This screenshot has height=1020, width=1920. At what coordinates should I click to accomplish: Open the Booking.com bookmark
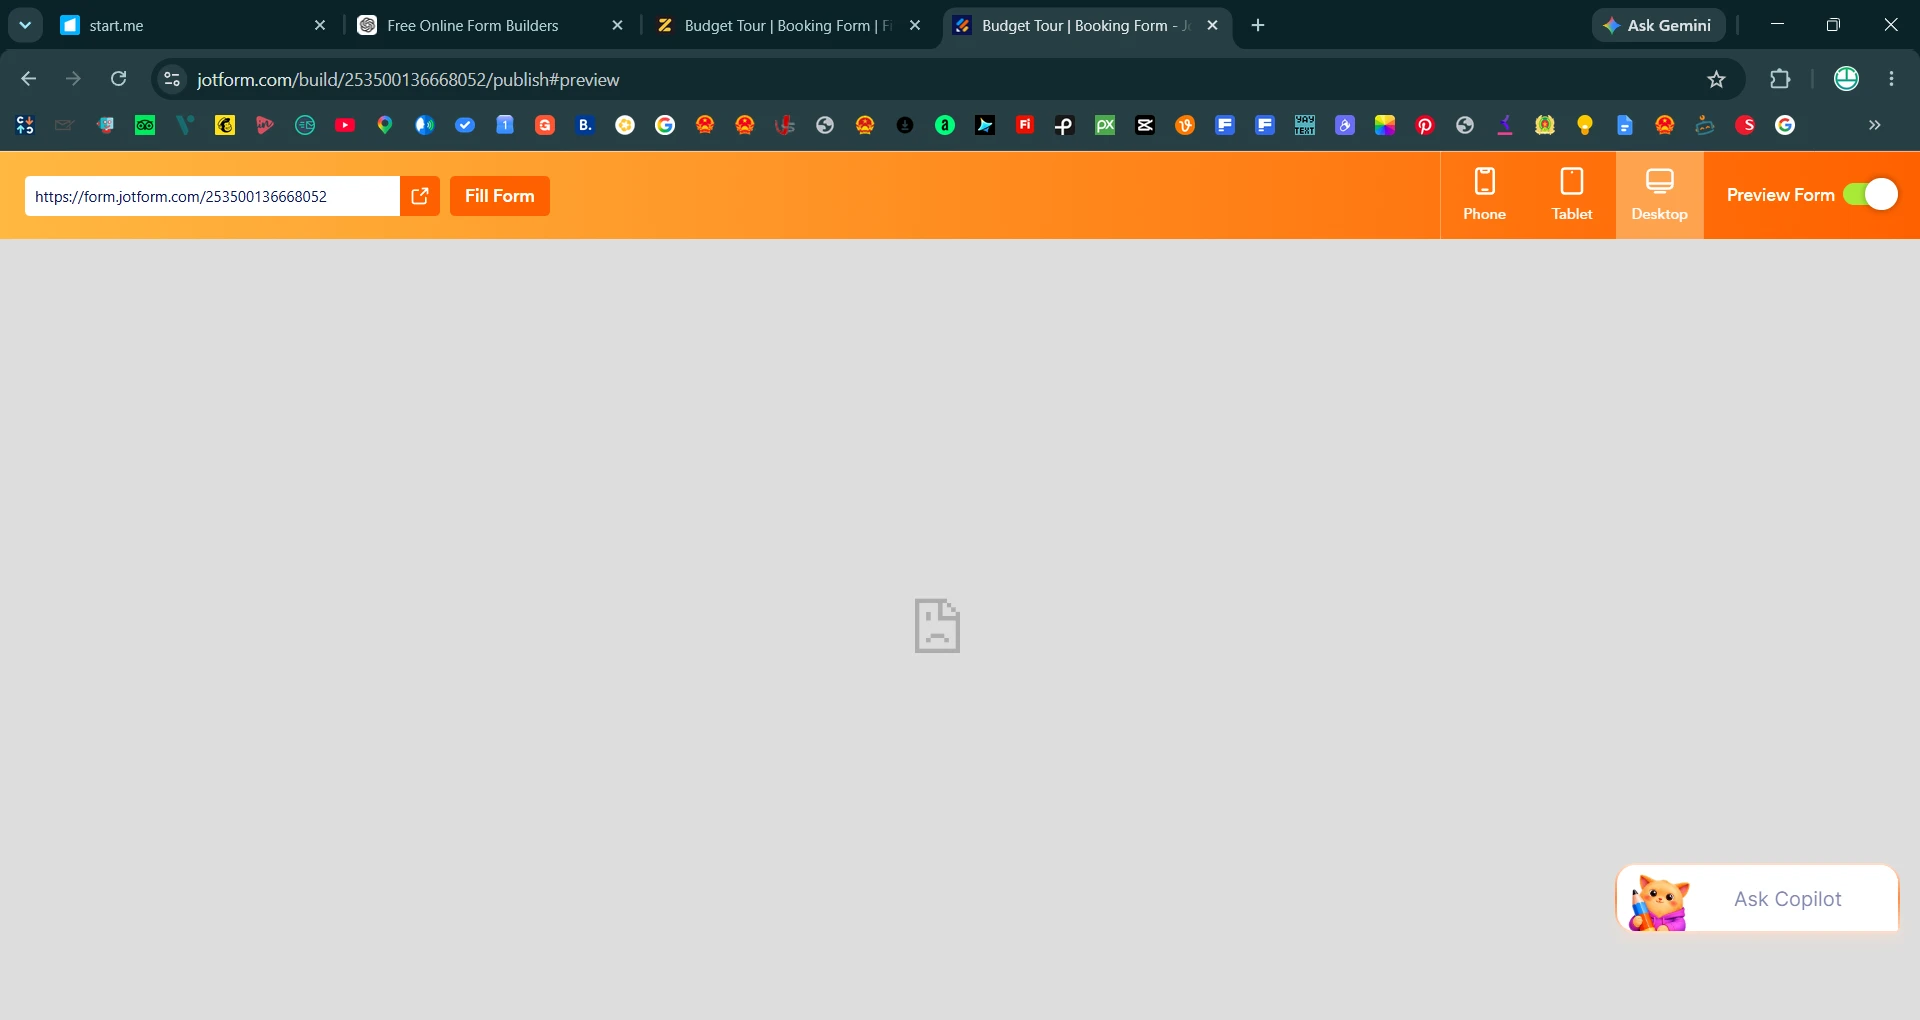pos(585,125)
